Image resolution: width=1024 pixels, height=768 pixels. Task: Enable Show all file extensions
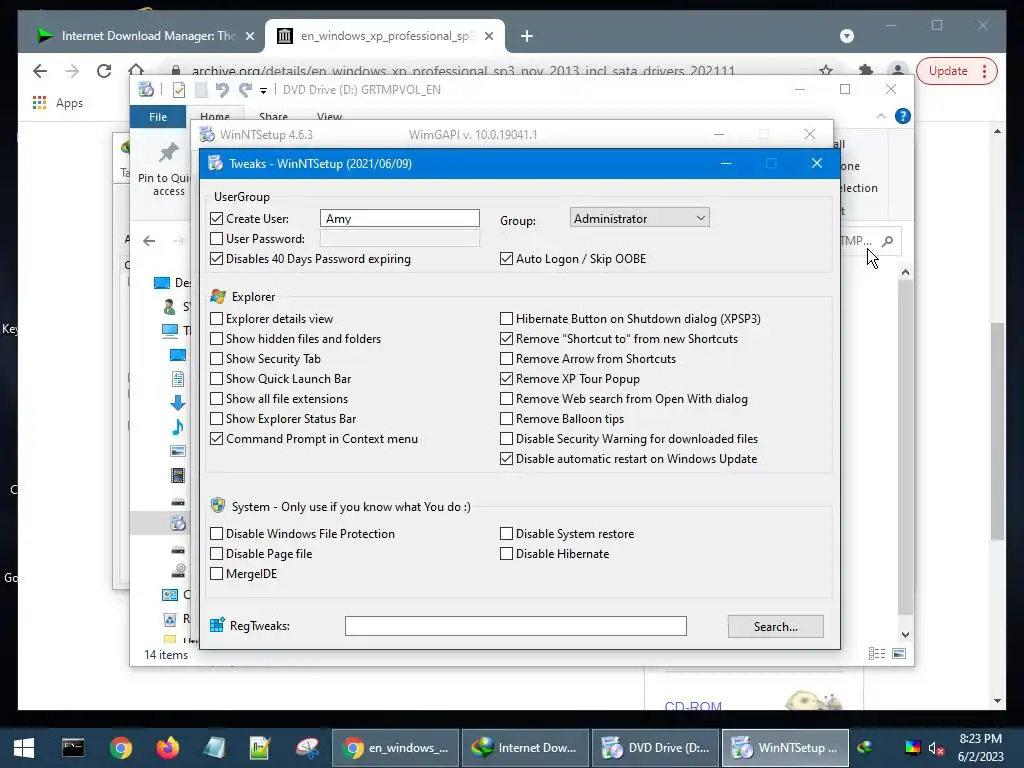tap(217, 399)
